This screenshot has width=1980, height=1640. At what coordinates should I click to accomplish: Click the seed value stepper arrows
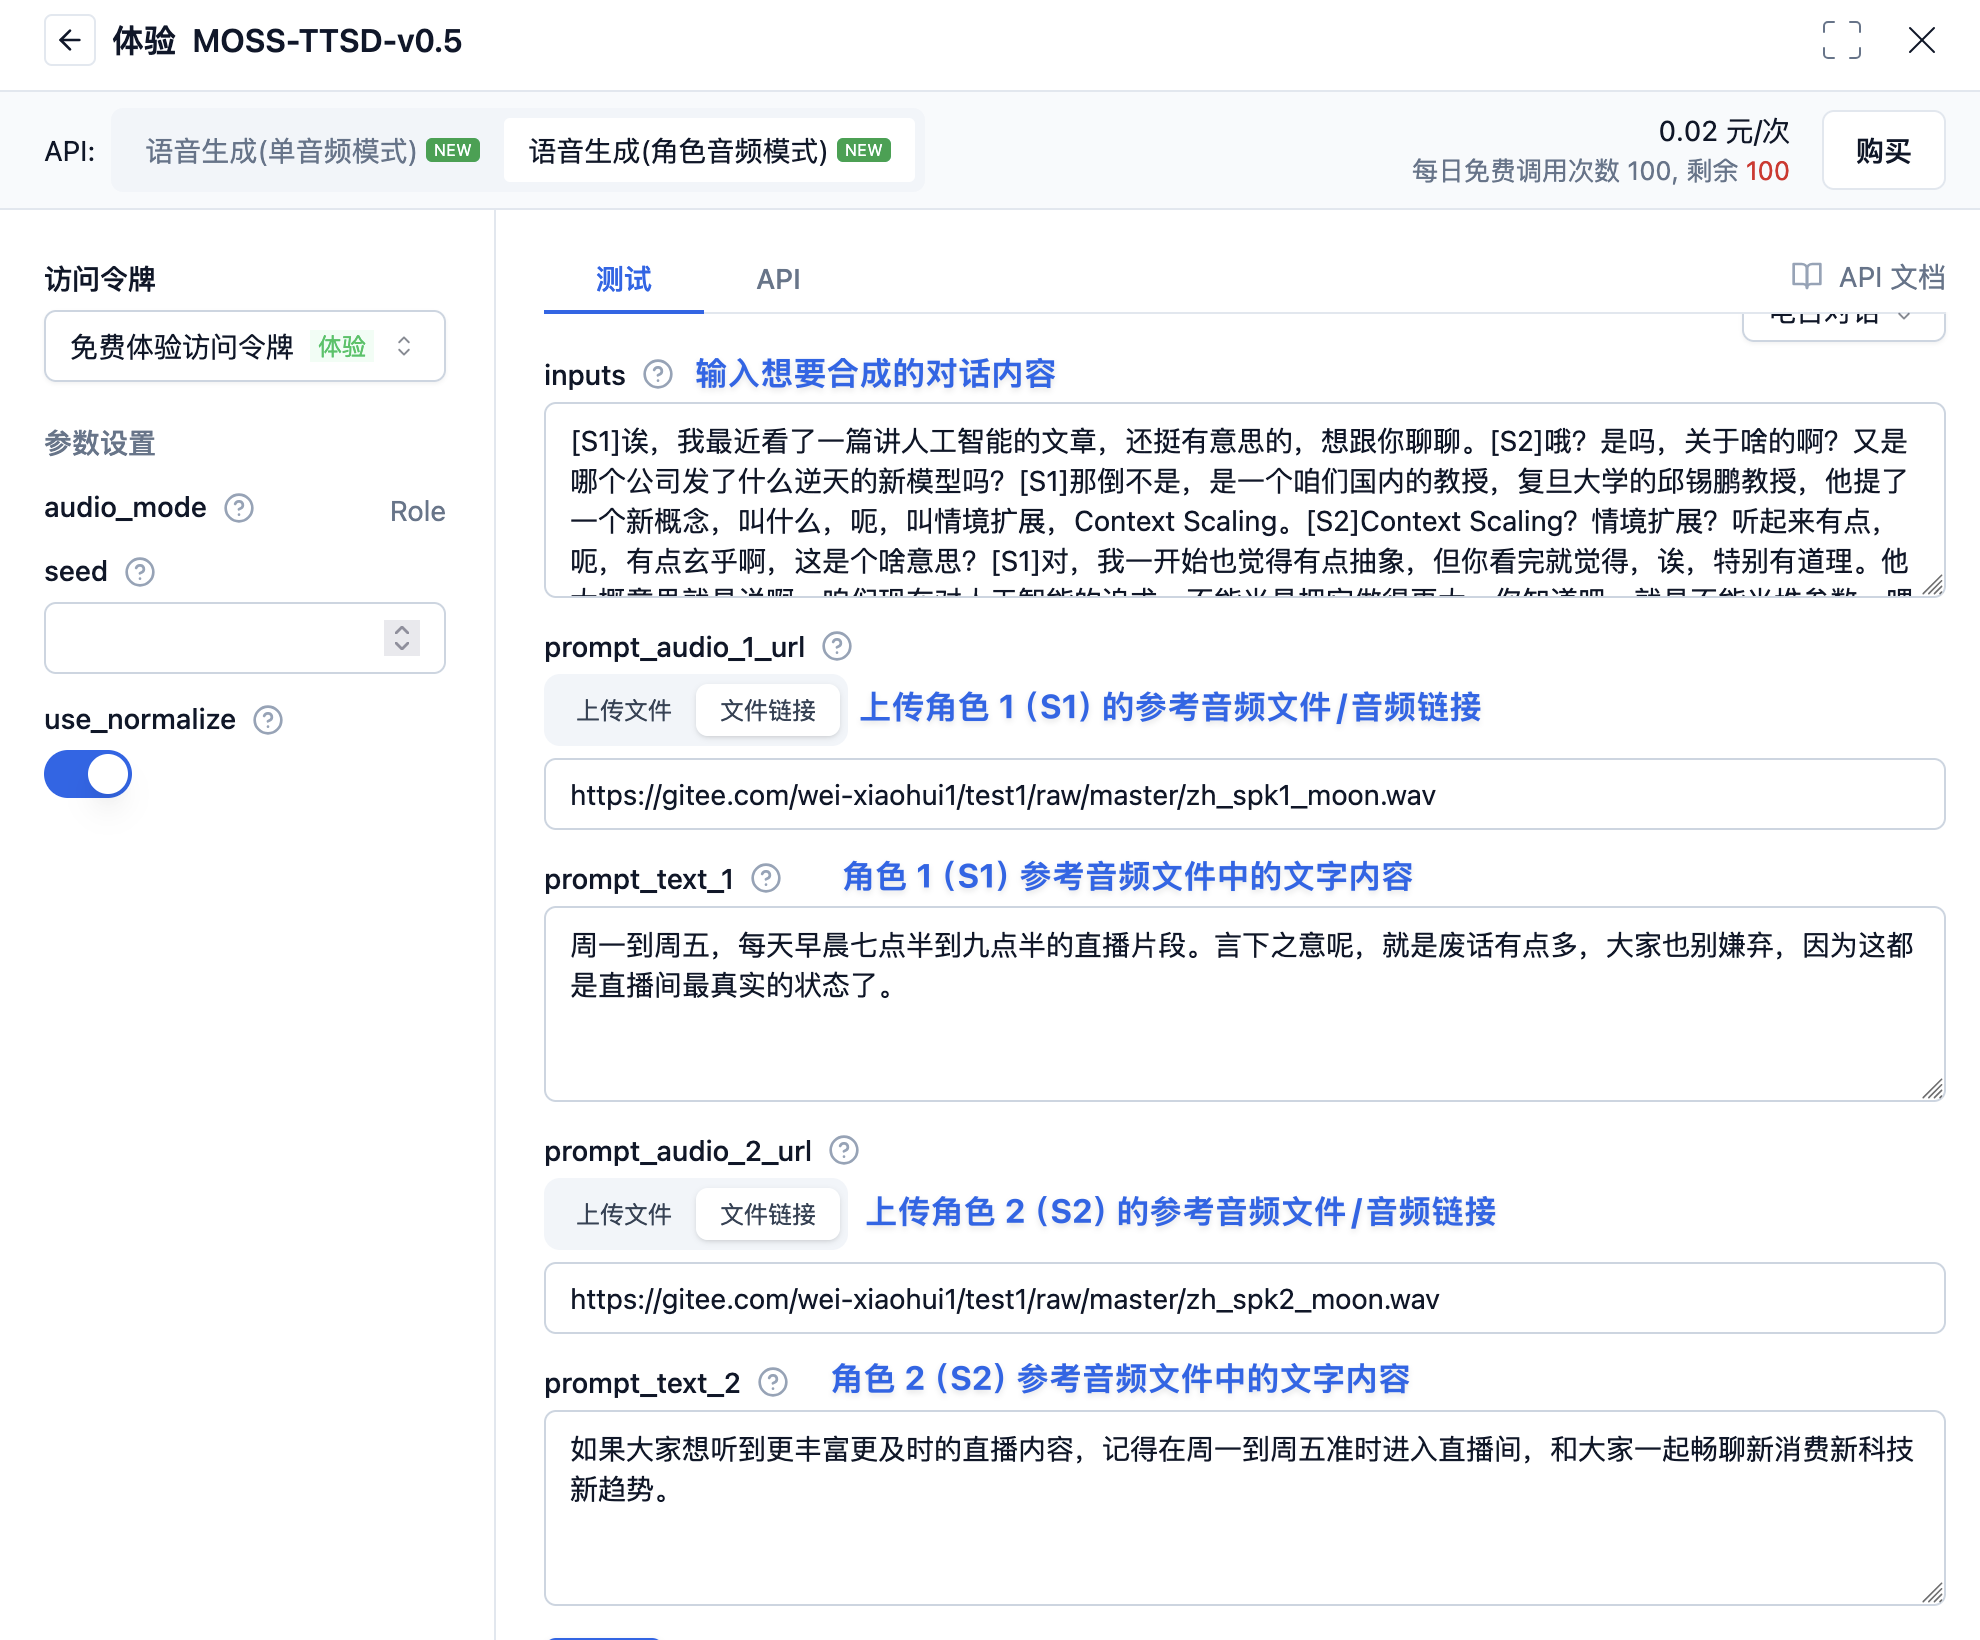[x=401, y=638]
